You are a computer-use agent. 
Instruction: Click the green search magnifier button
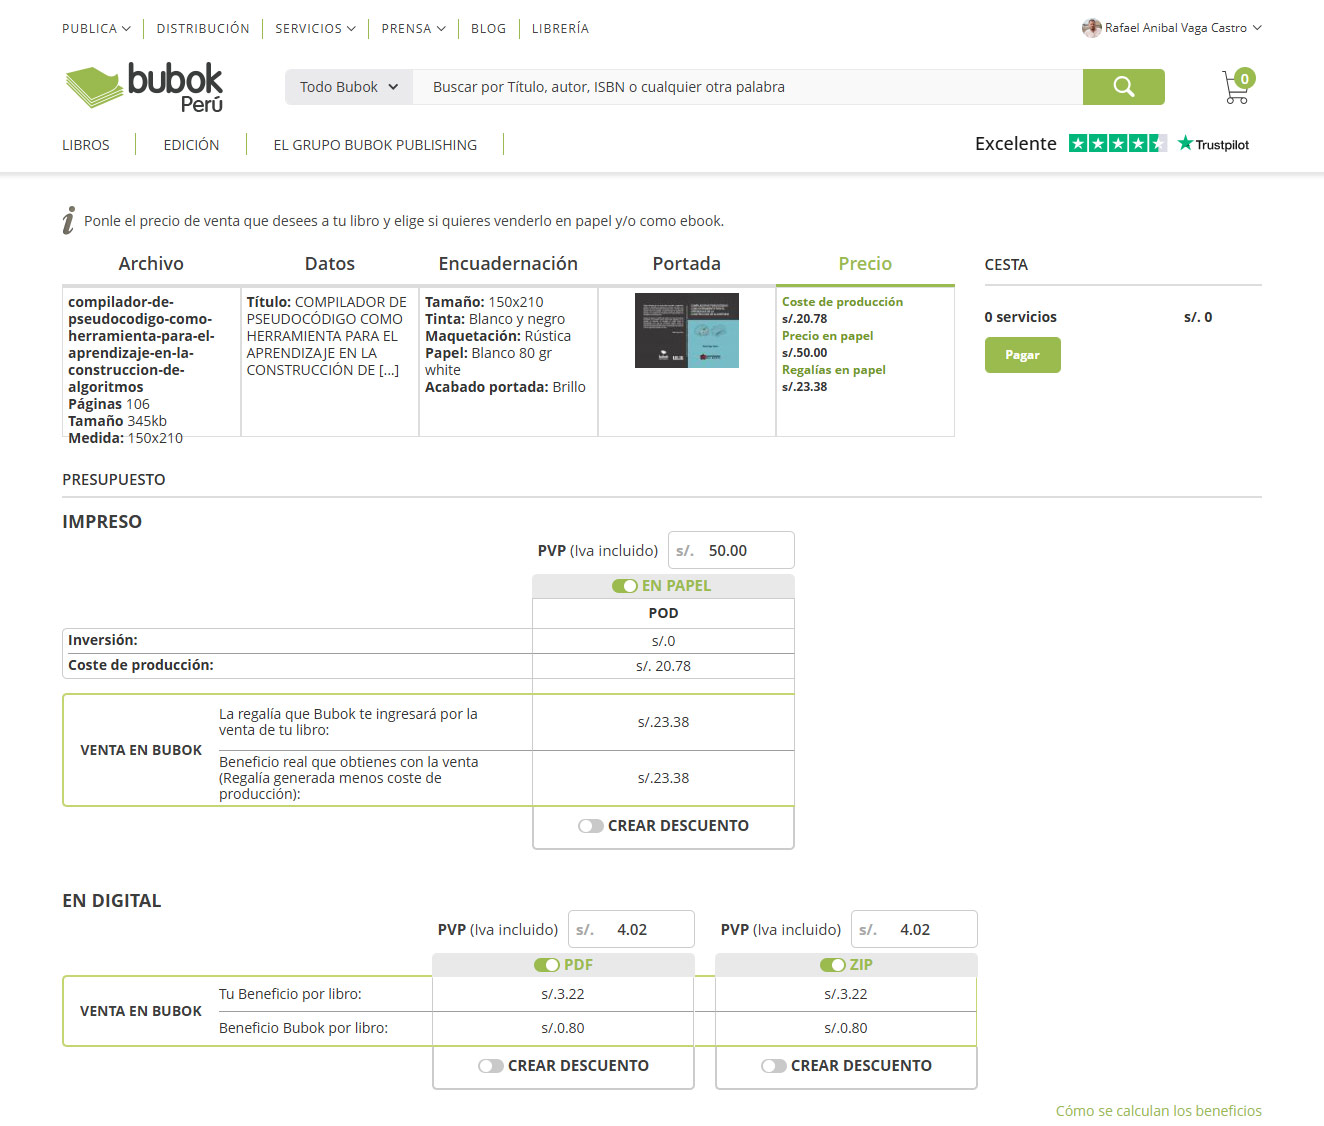click(1123, 87)
